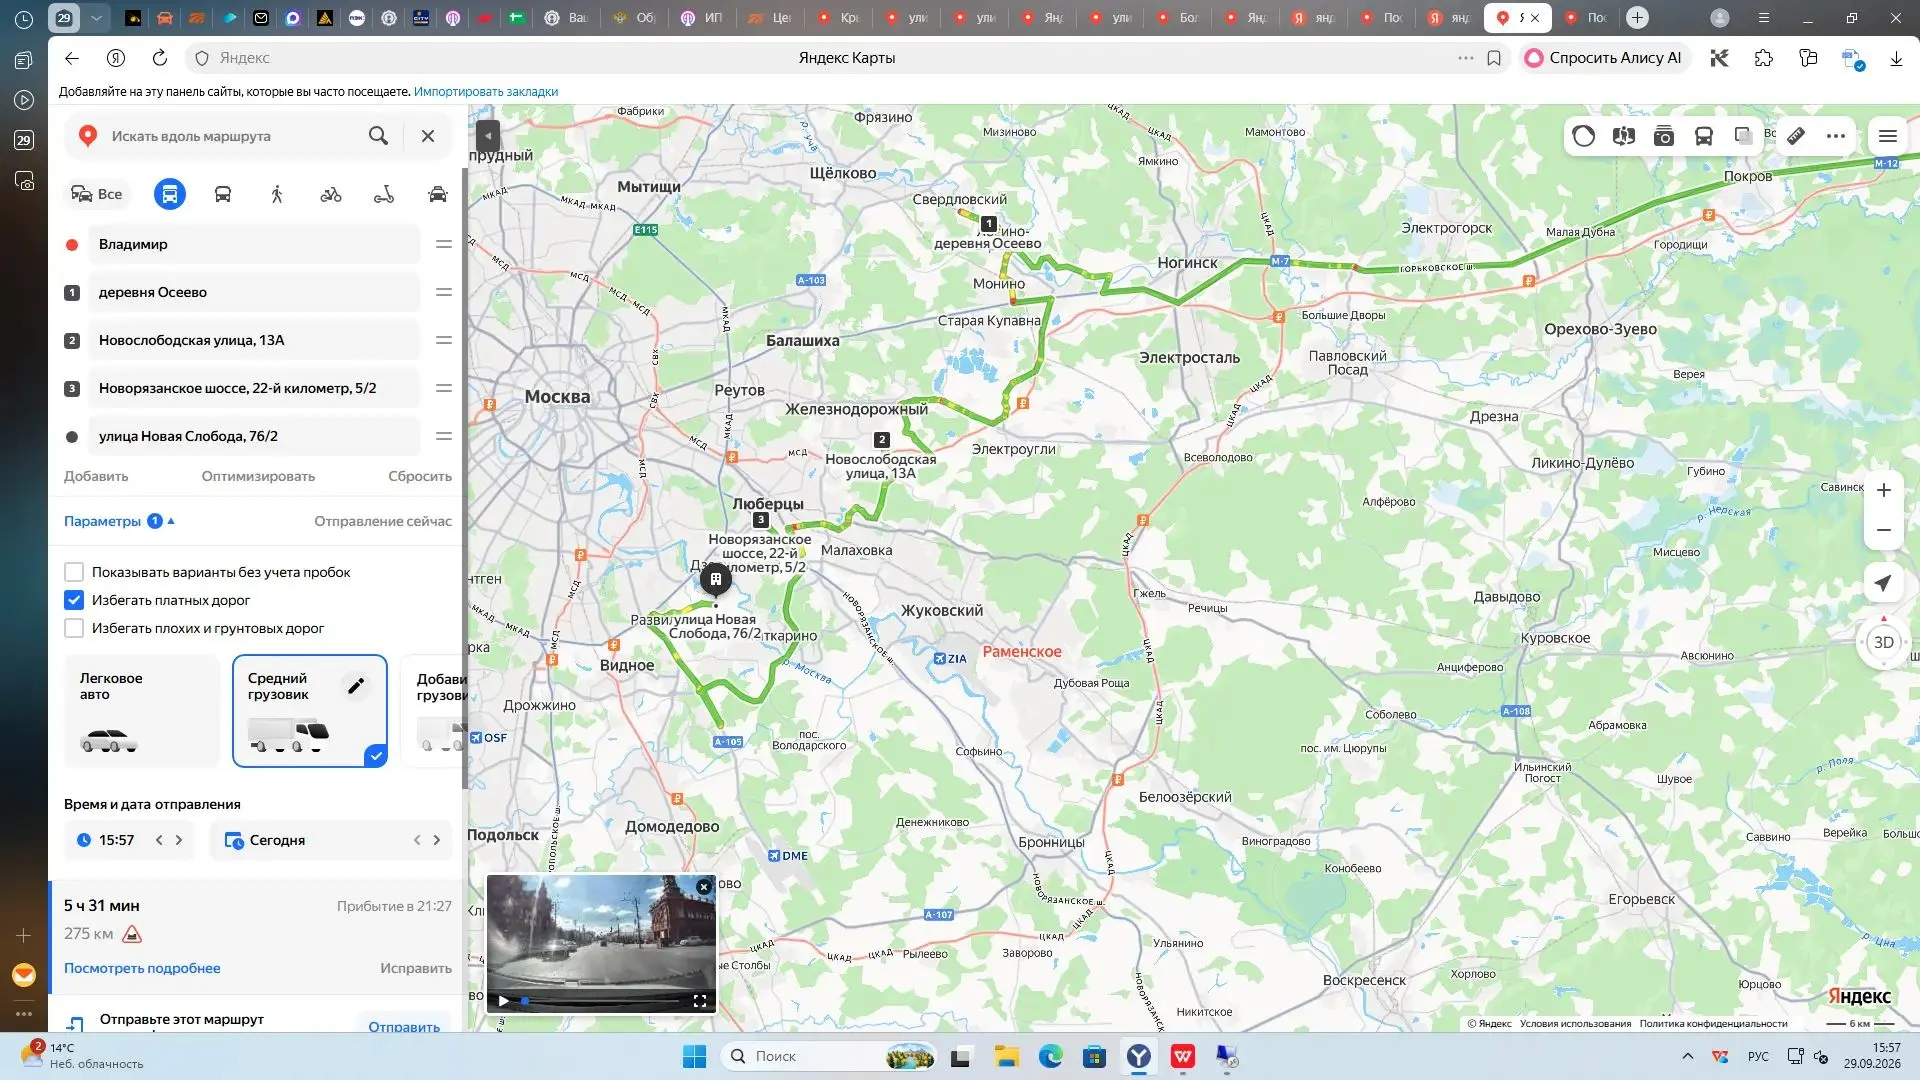1920x1080 pixels.
Task: Click 'Импортировать закладки' link
Action: [486, 92]
